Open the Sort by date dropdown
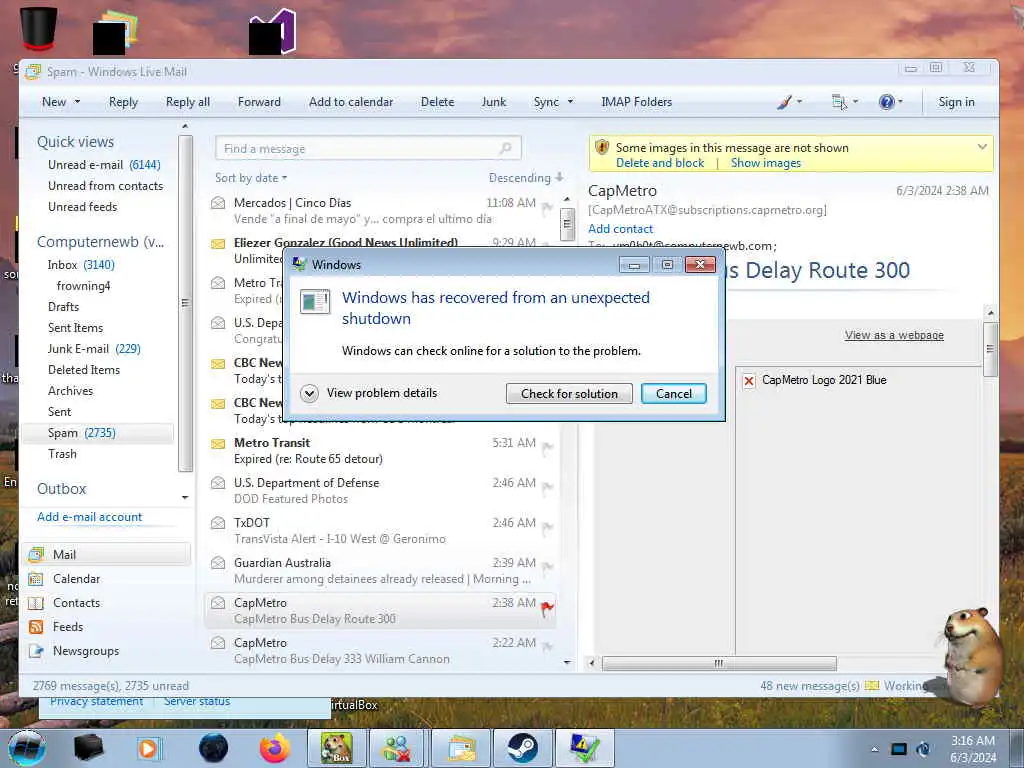 coord(251,178)
